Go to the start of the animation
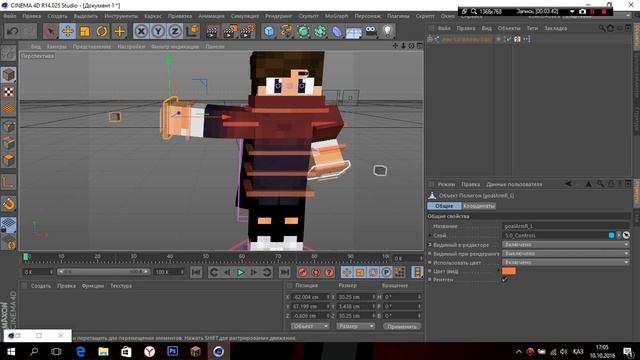The height and width of the screenshot is (360, 640). coord(196,272)
